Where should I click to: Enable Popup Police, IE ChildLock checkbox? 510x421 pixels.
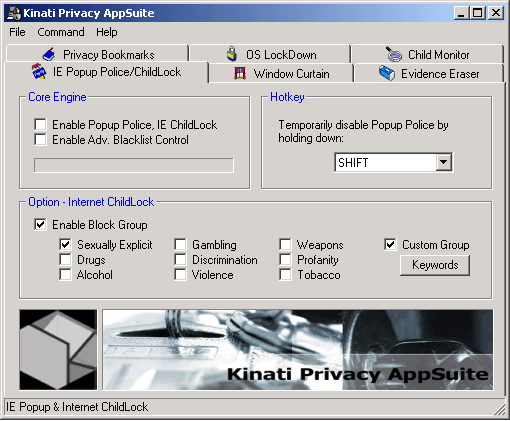coord(40,125)
